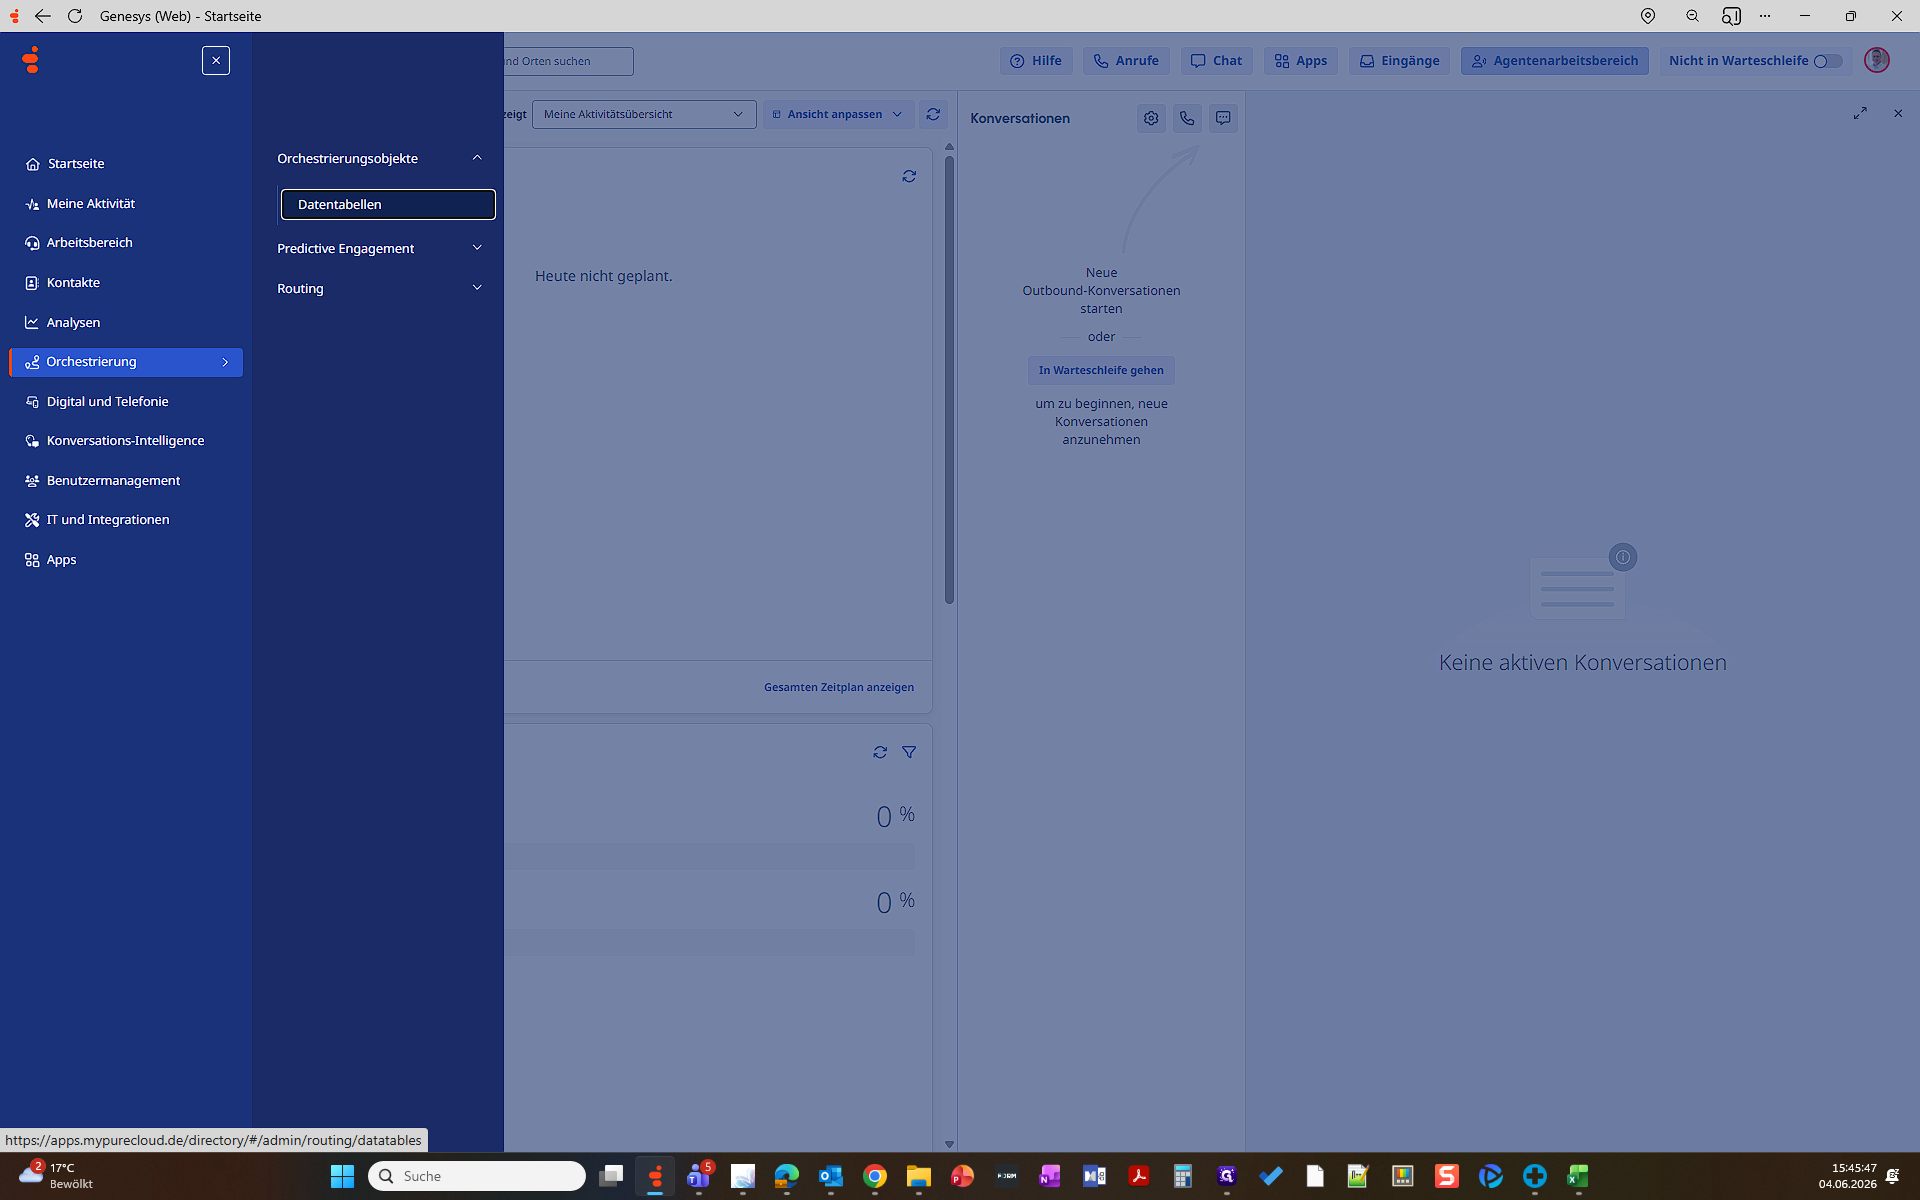Click the taskbar clock and date

point(1847,1176)
